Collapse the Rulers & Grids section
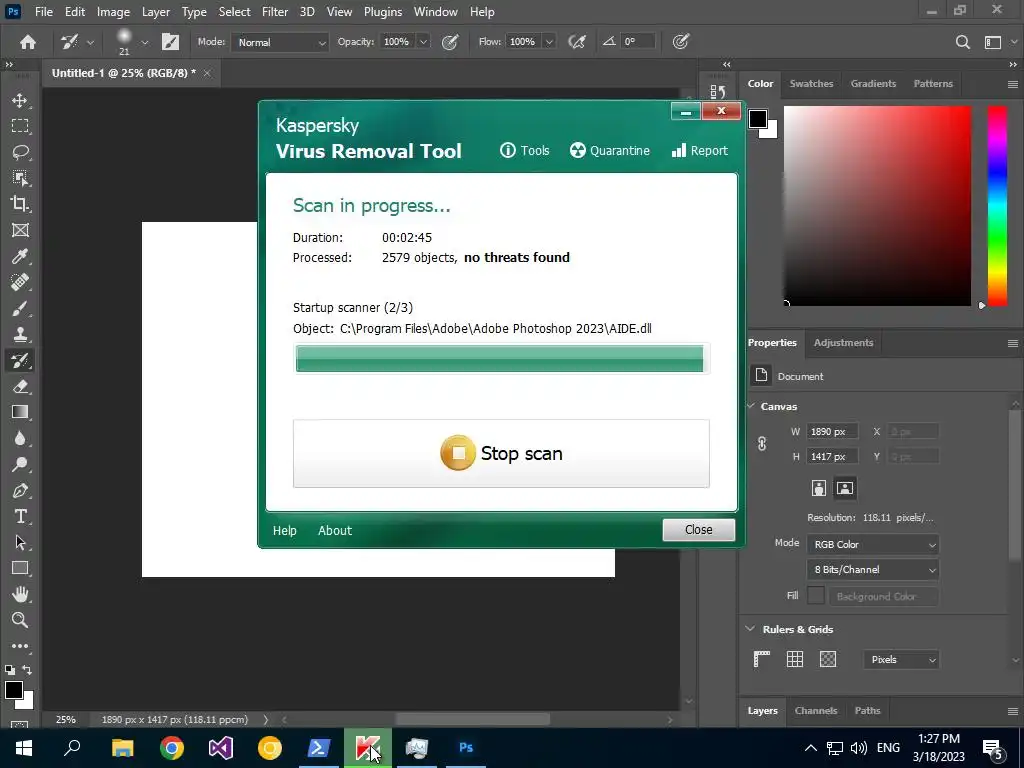This screenshot has width=1024, height=768. tap(750, 629)
